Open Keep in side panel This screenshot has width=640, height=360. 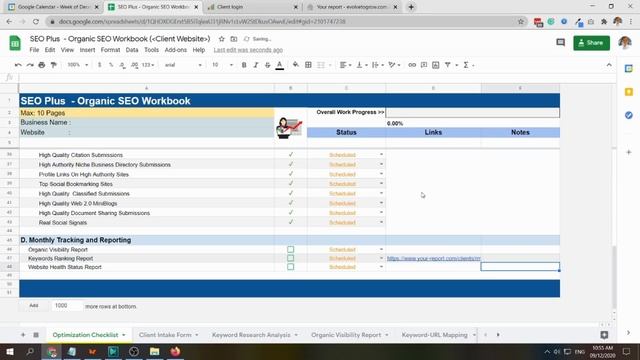[x=629, y=92]
